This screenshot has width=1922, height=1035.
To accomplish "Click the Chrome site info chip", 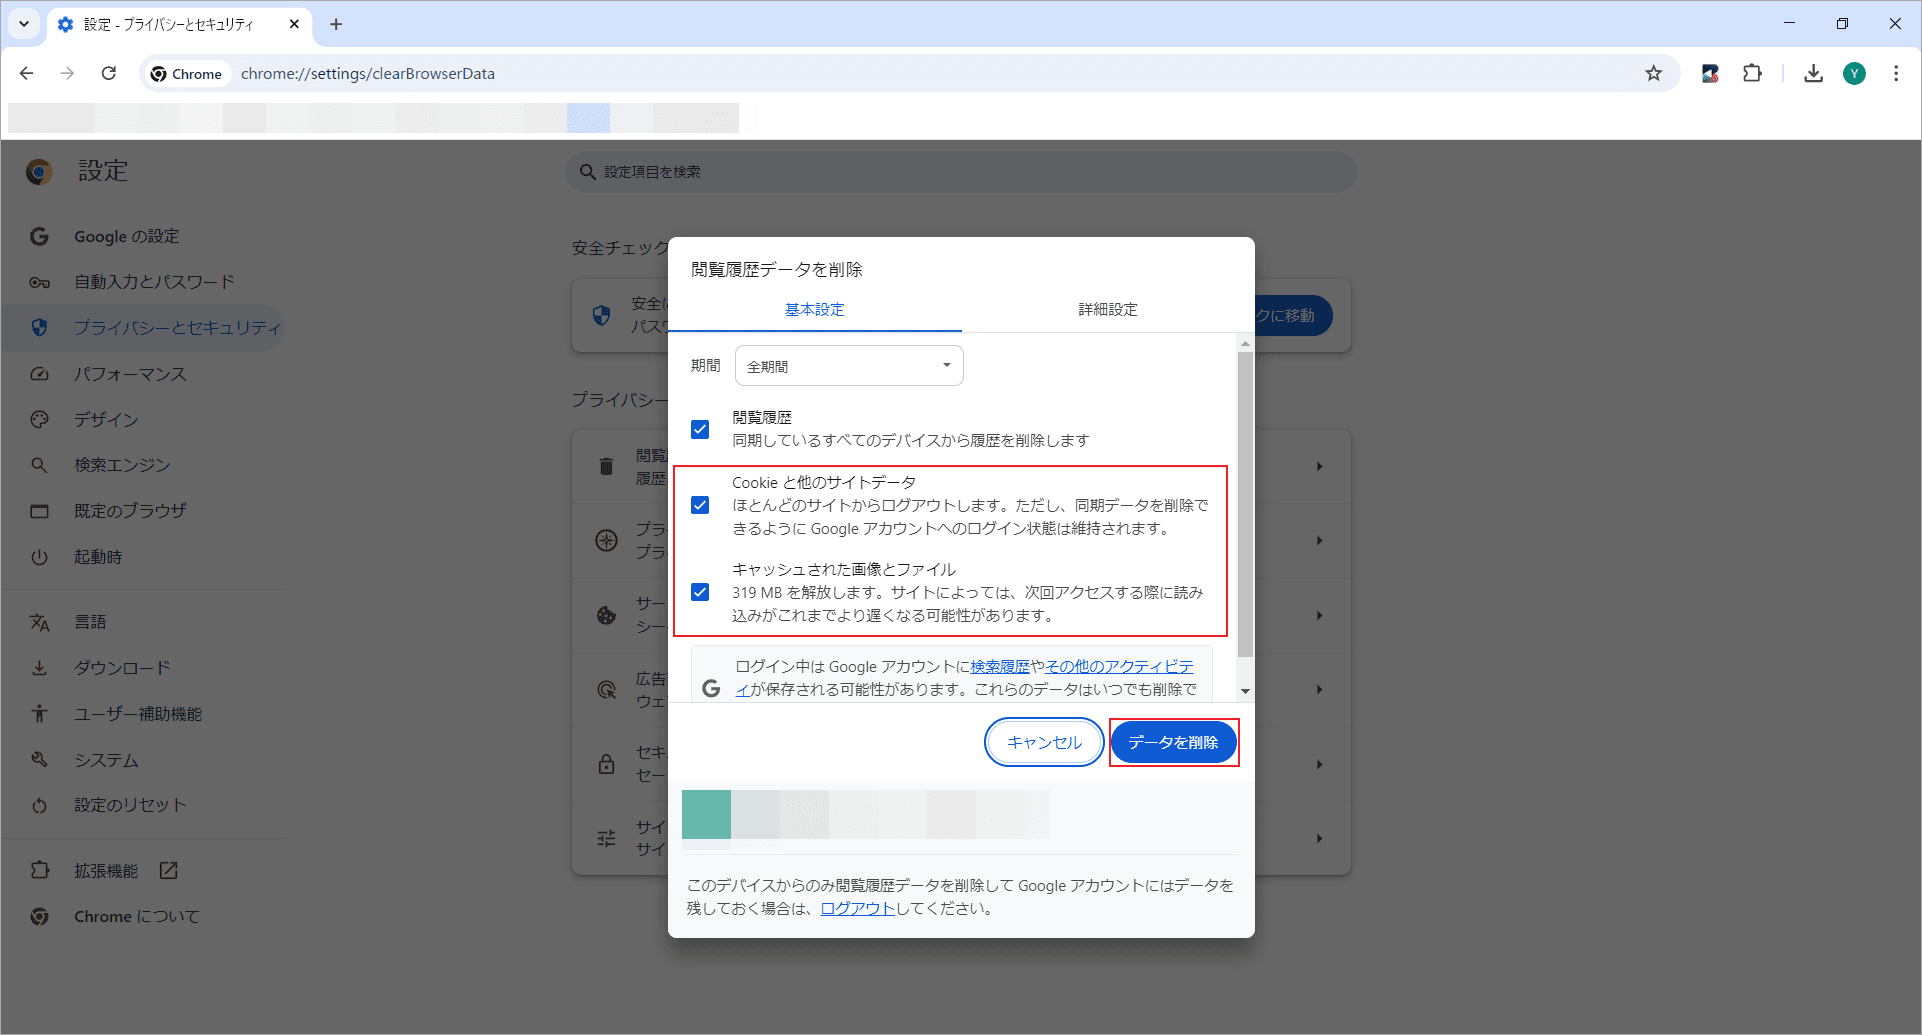I will click(187, 73).
